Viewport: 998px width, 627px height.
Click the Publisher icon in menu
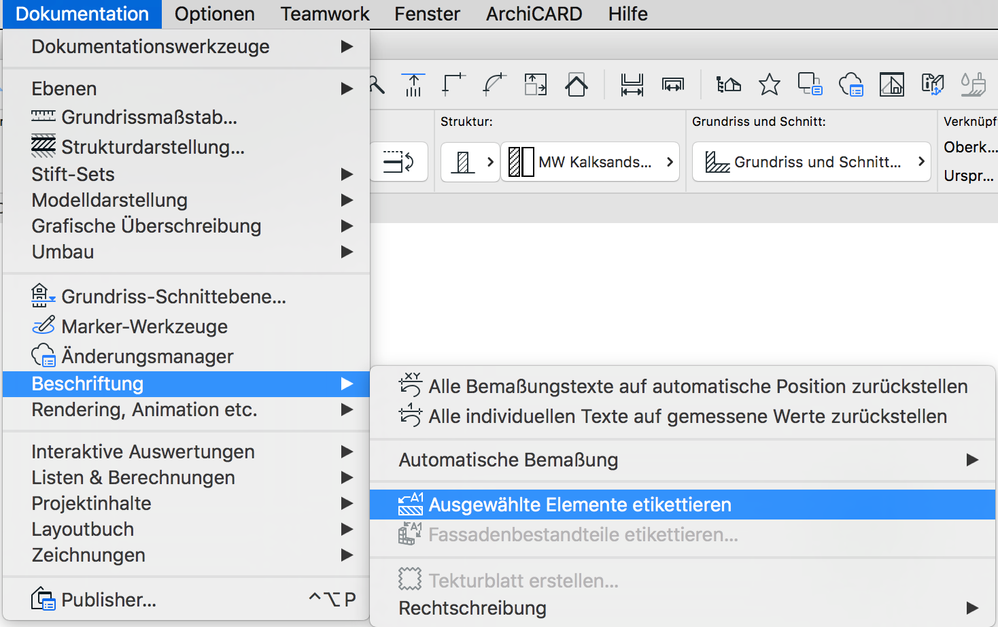[x=43, y=599]
